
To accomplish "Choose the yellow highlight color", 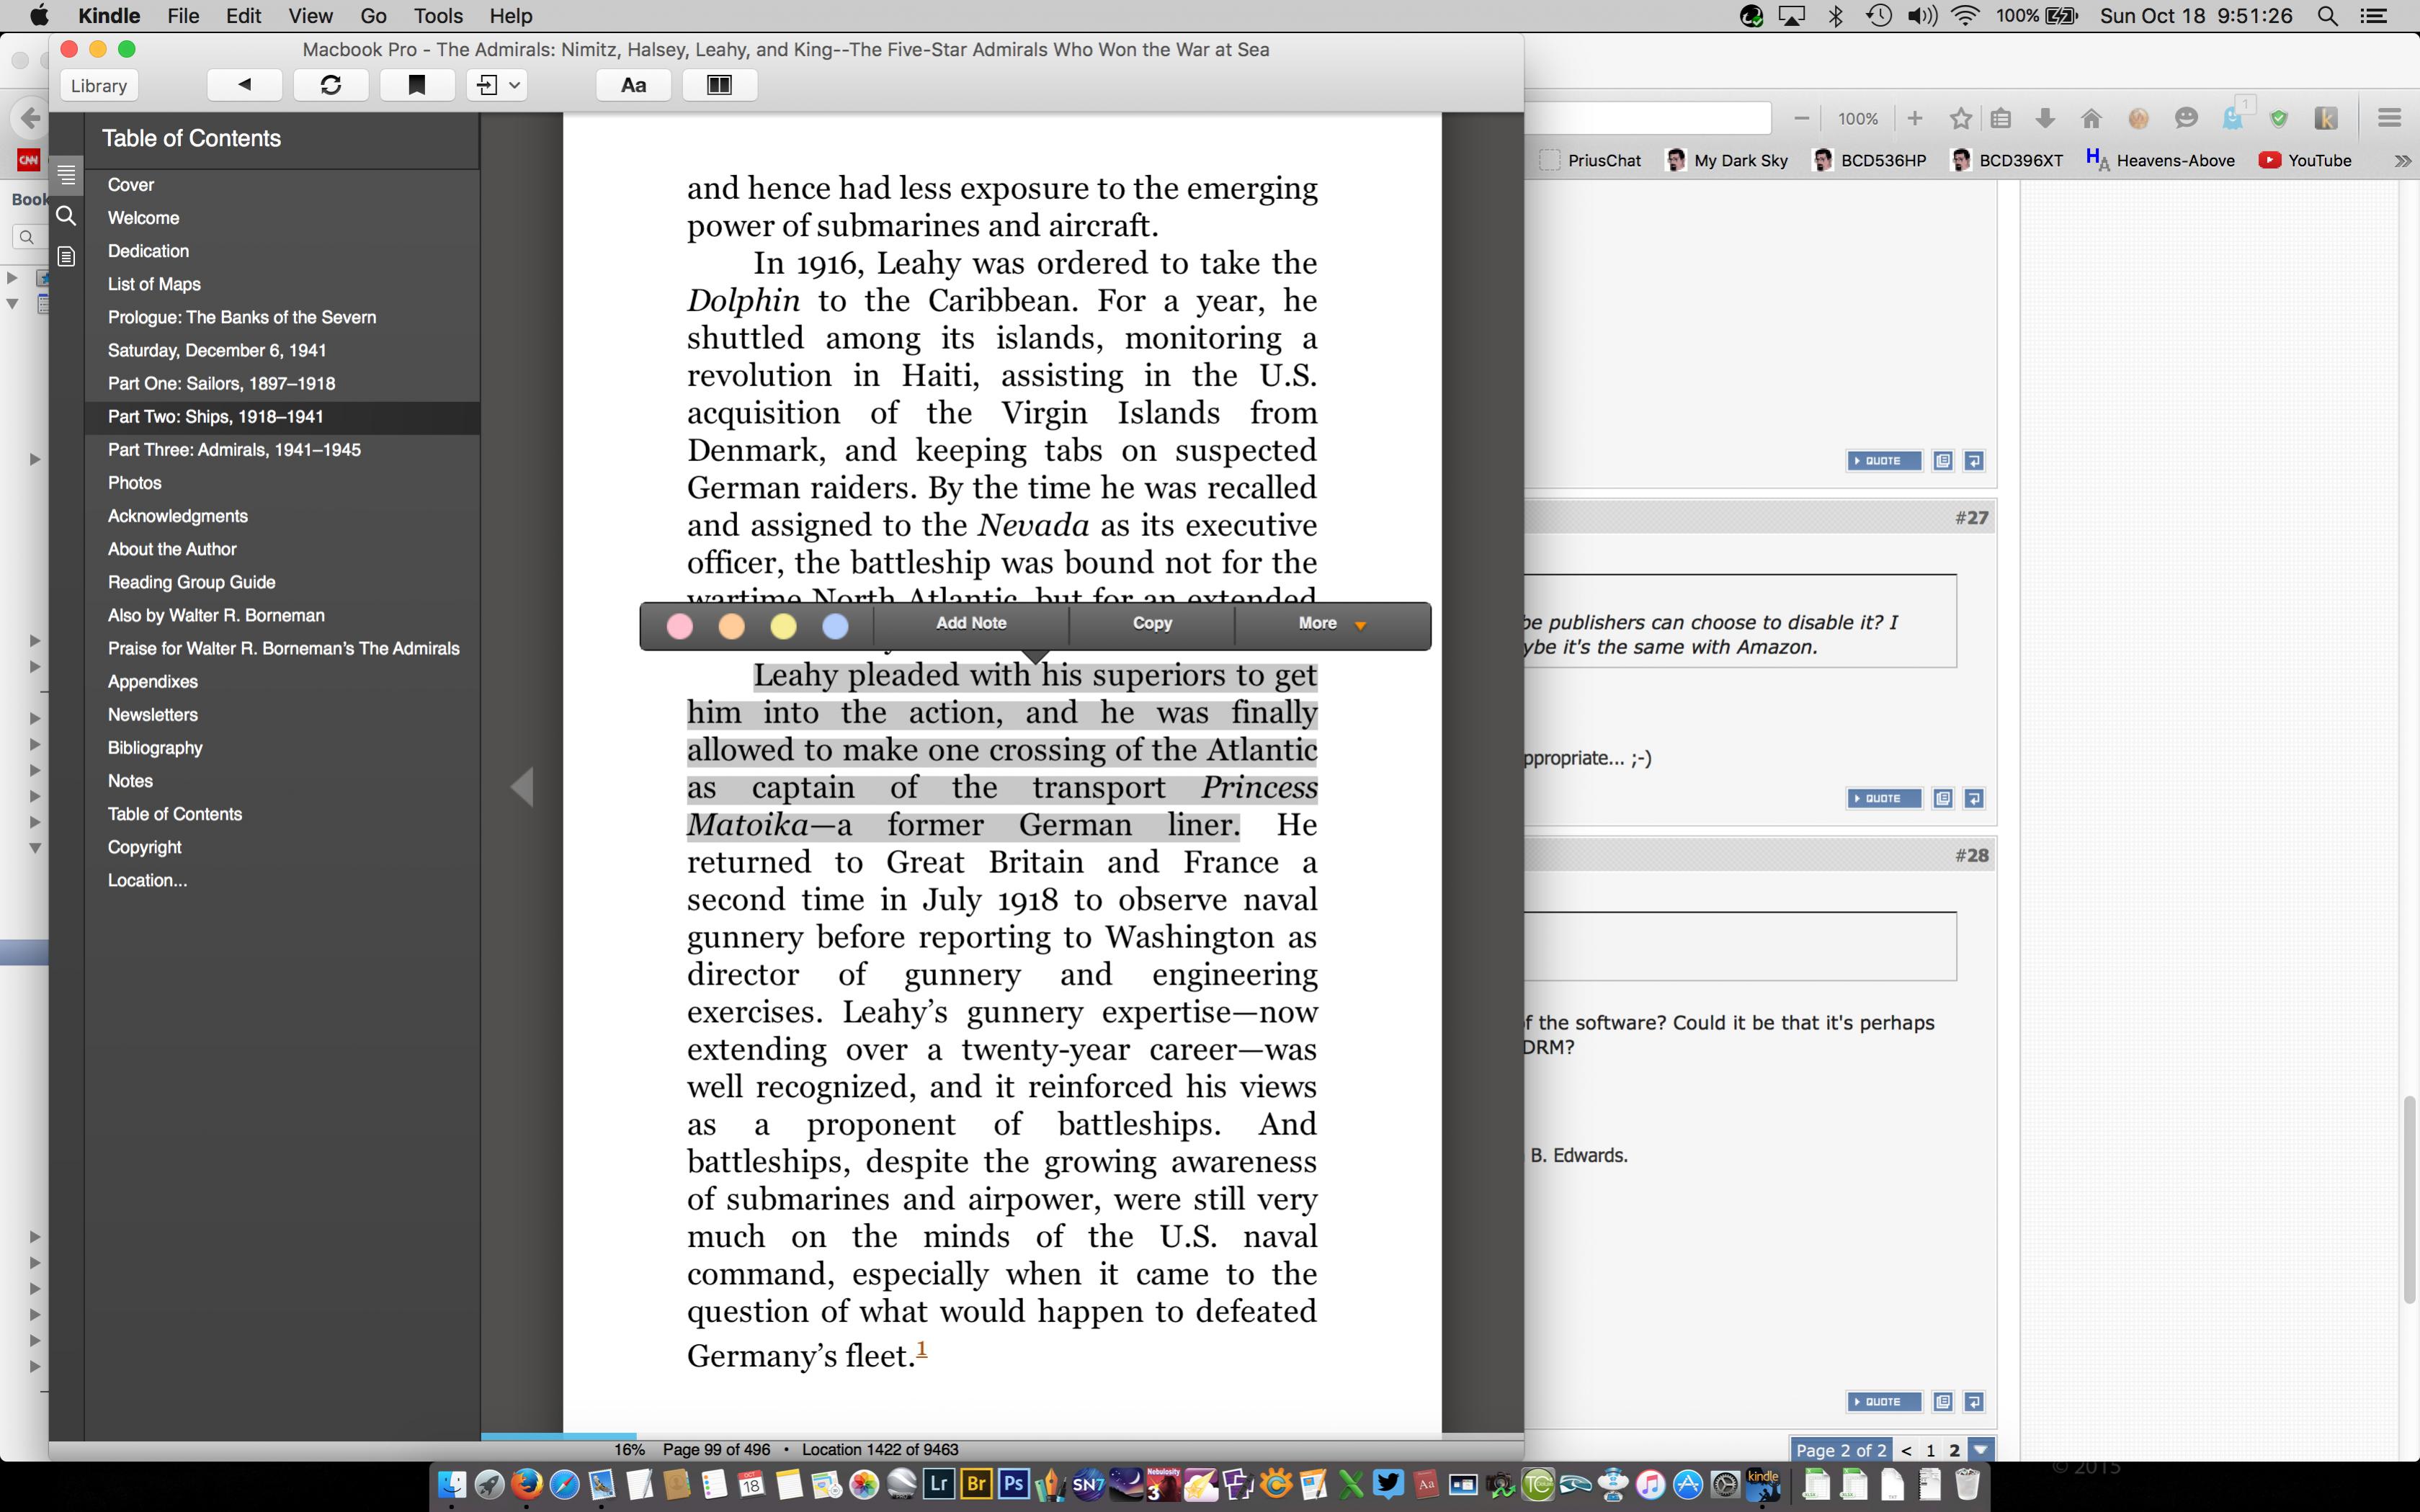I will [x=783, y=626].
